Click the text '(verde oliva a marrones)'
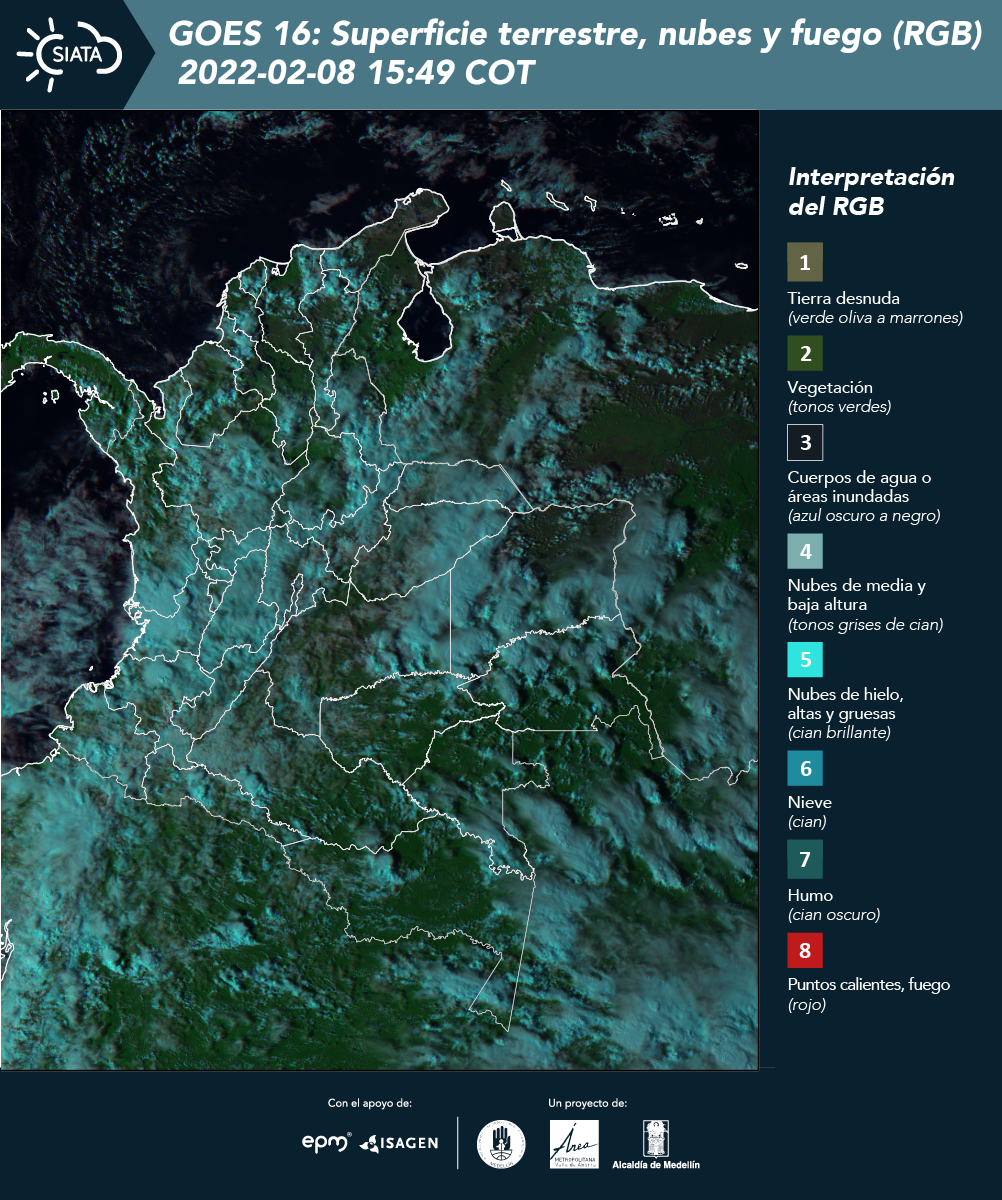Viewport: 1002px width, 1200px height. (x=875, y=318)
